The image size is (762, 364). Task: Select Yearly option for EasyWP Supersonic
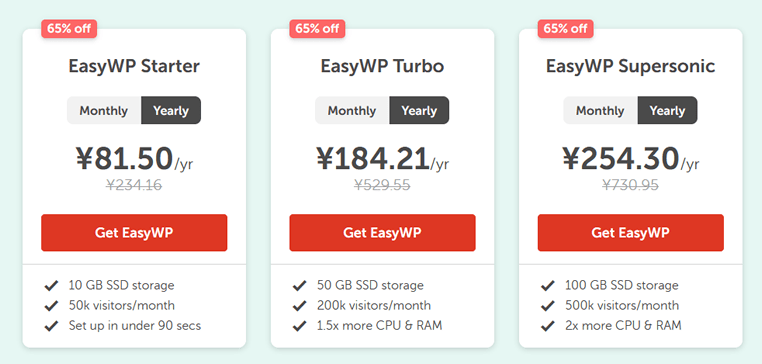pos(668,110)
